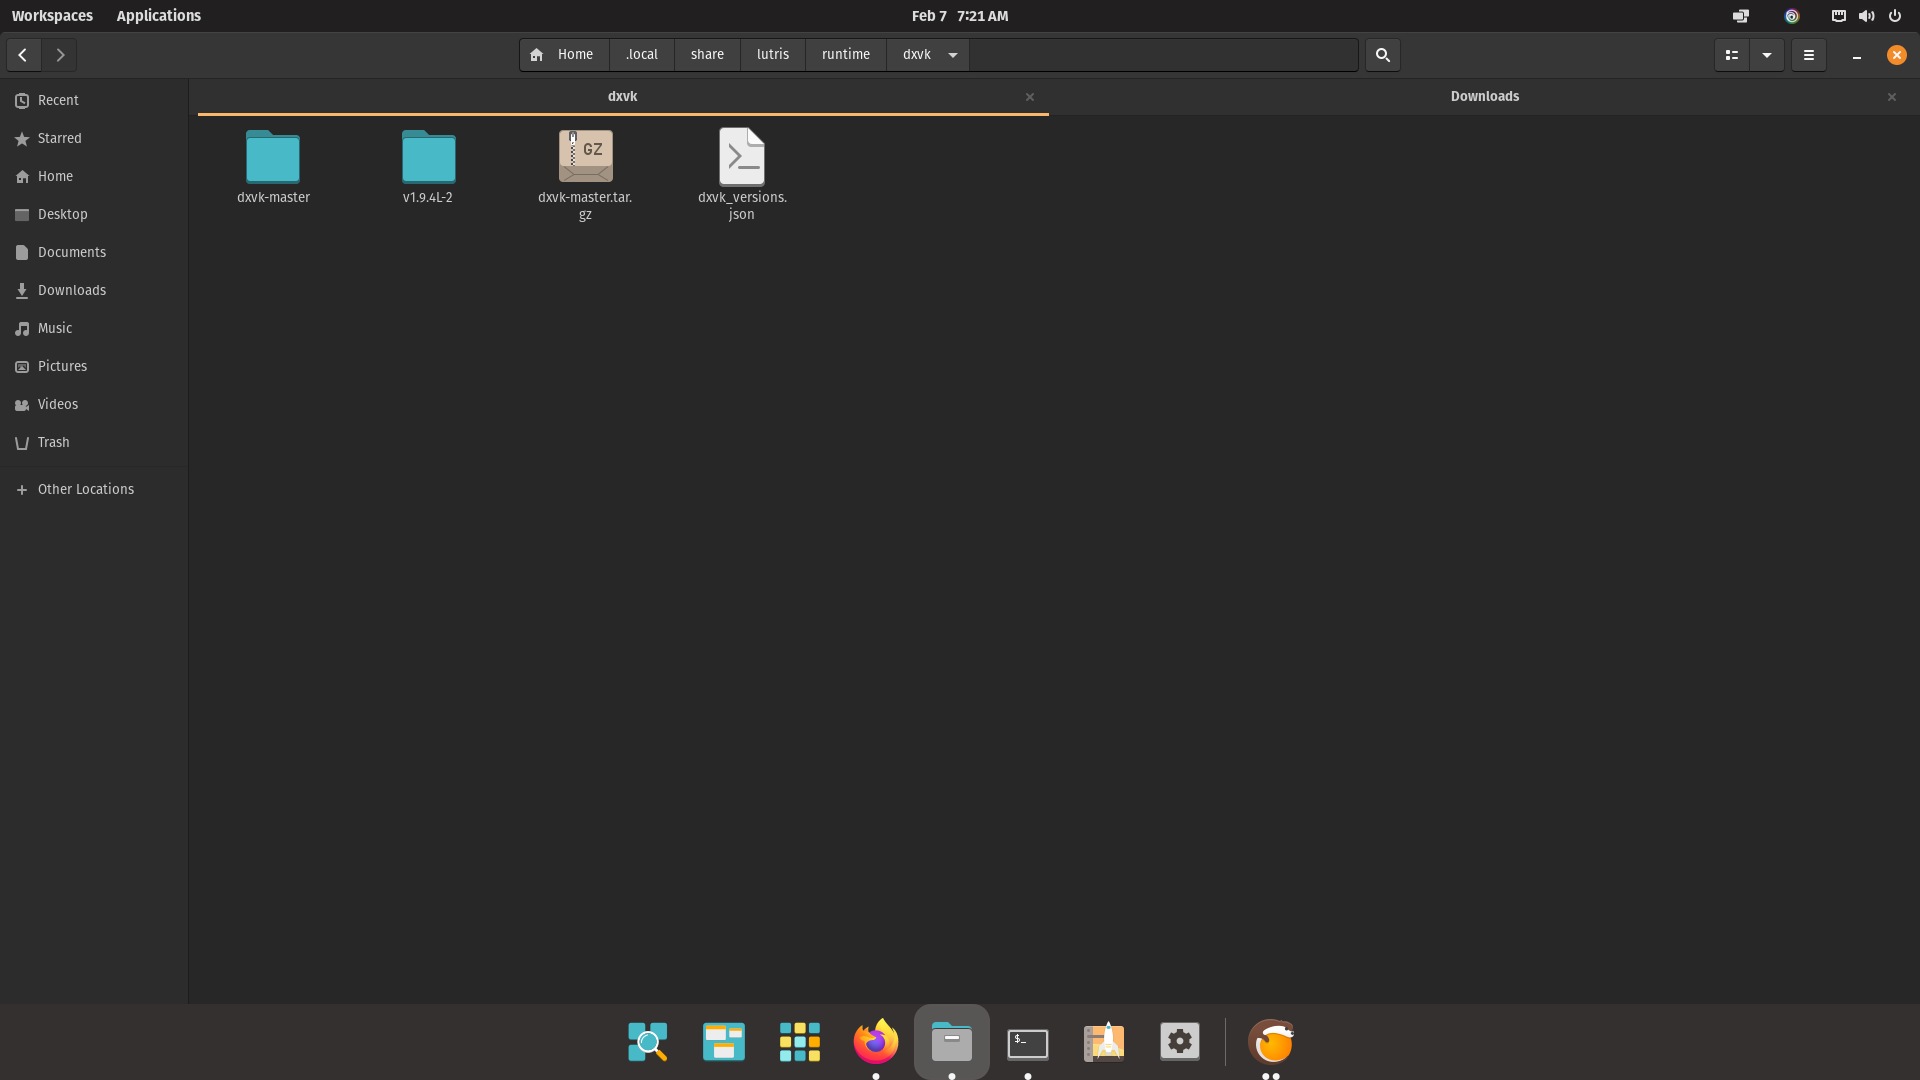Close the Files window
The height and width of the screenshot is (1080, 1920).
pyautogui.click(x=1897, y=55)
